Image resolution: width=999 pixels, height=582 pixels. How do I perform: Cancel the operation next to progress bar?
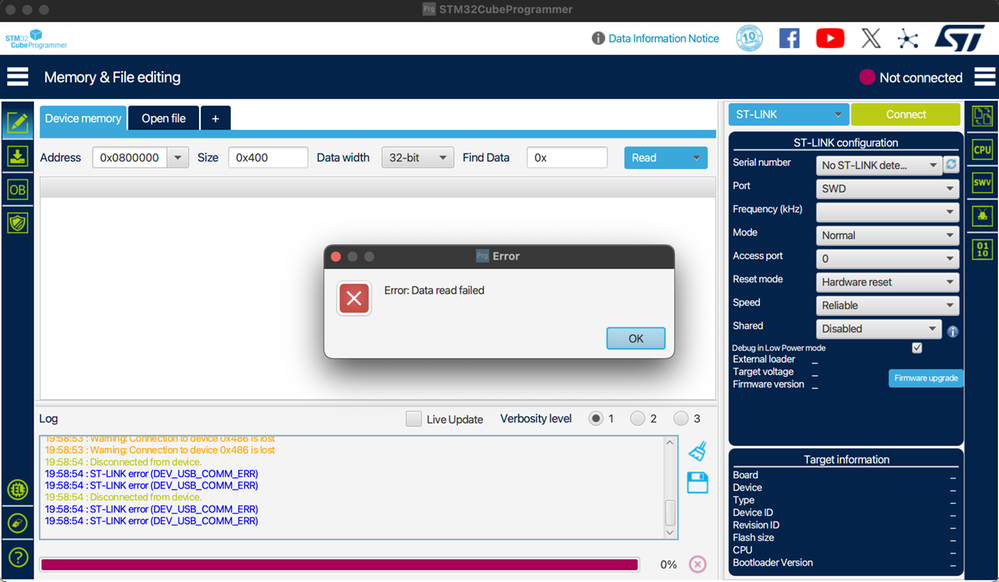coord(698,564)
